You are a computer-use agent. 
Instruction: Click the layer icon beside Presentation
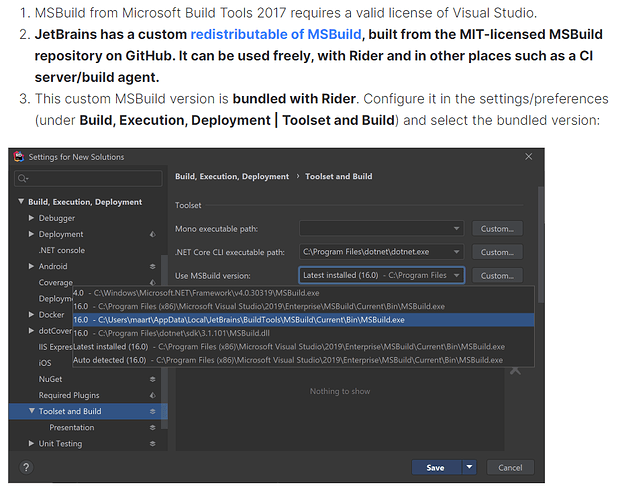coord(153,427)
